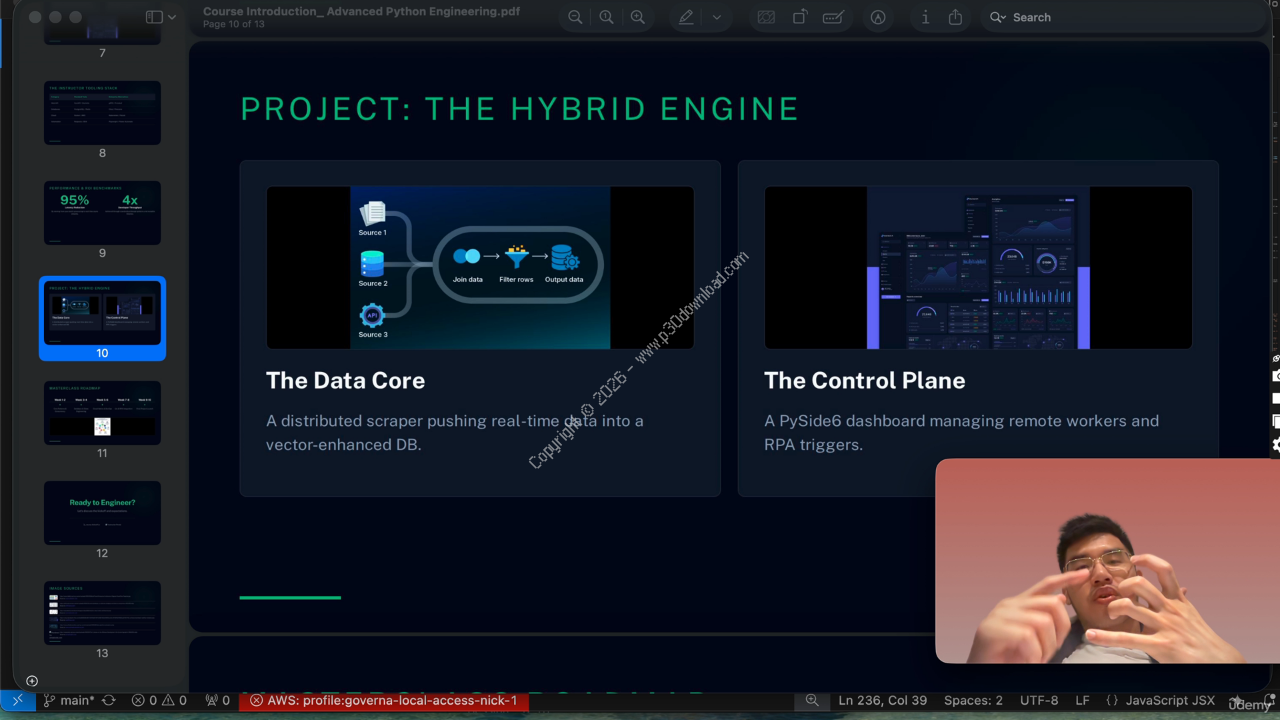Click the Data Core pipeline diagram image
The width and height of the screenshot is (1280, 720).
click(x=480, y=268)
